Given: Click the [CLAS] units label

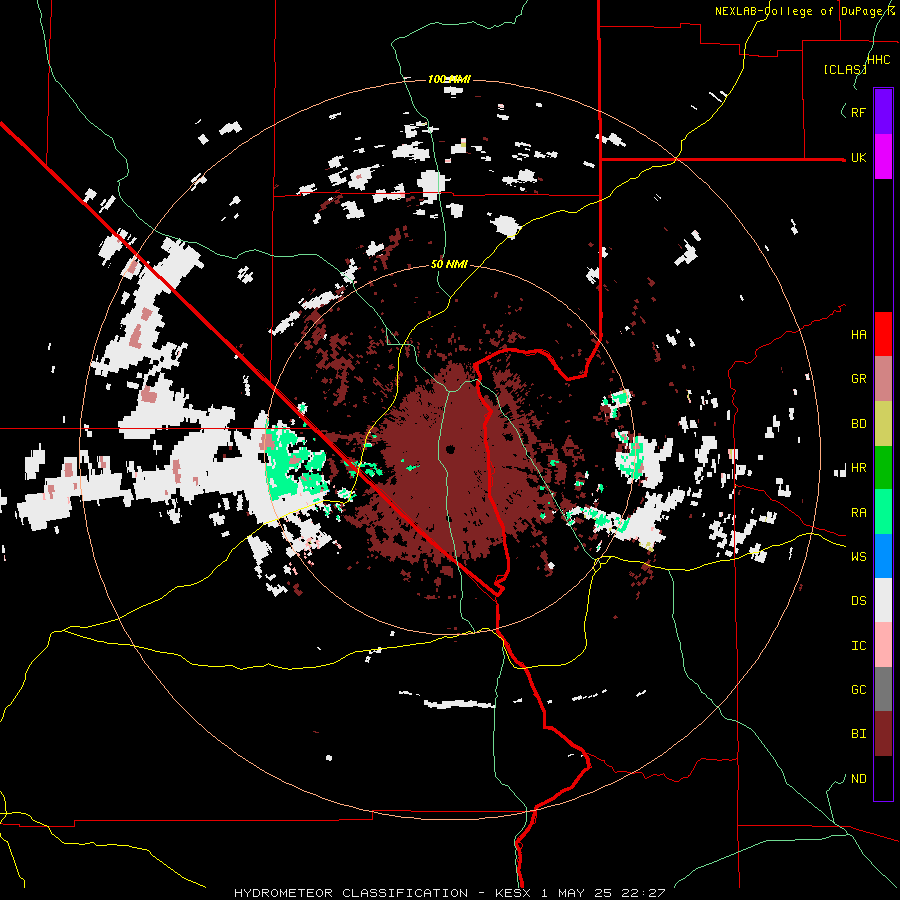Looking at the screenshot, I should click(x=845, y=69).
